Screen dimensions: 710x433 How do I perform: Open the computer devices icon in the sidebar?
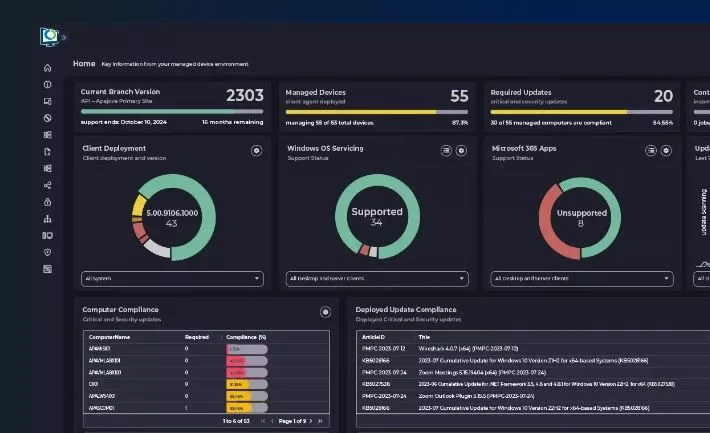48,101
